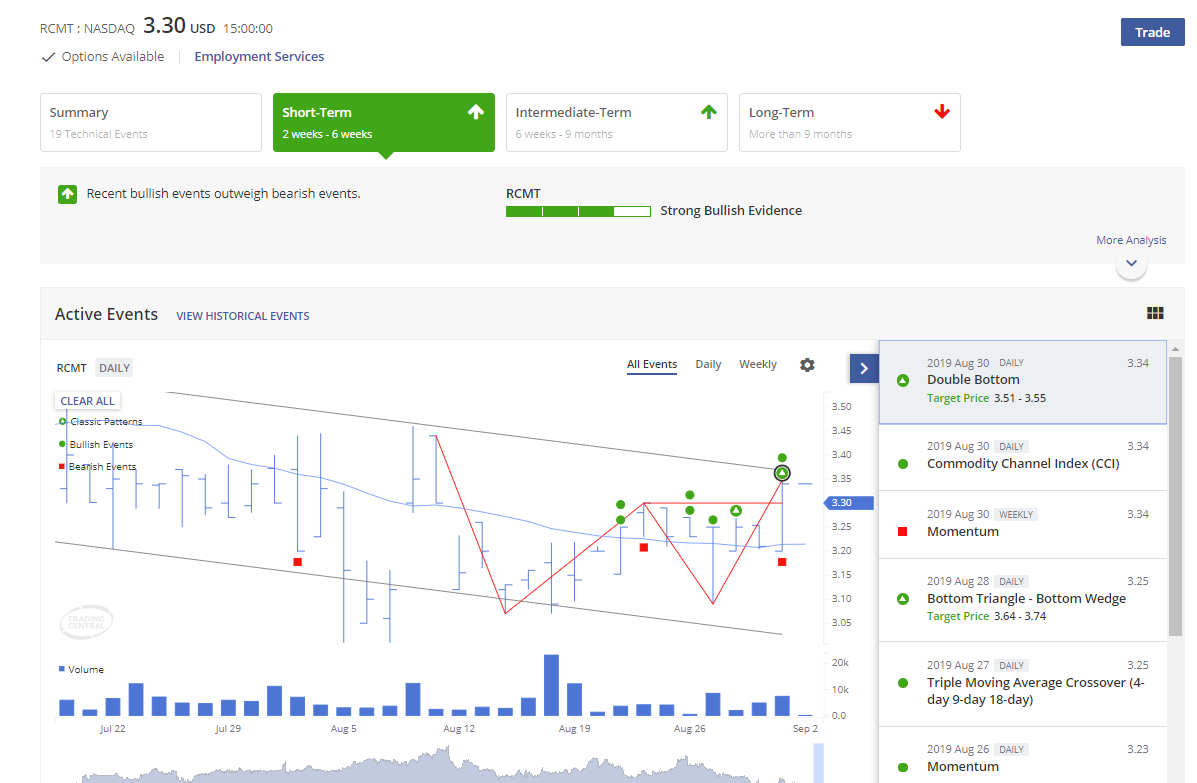
Task: Click red square beside weekly Momentum event
Action: coord(902,531)
